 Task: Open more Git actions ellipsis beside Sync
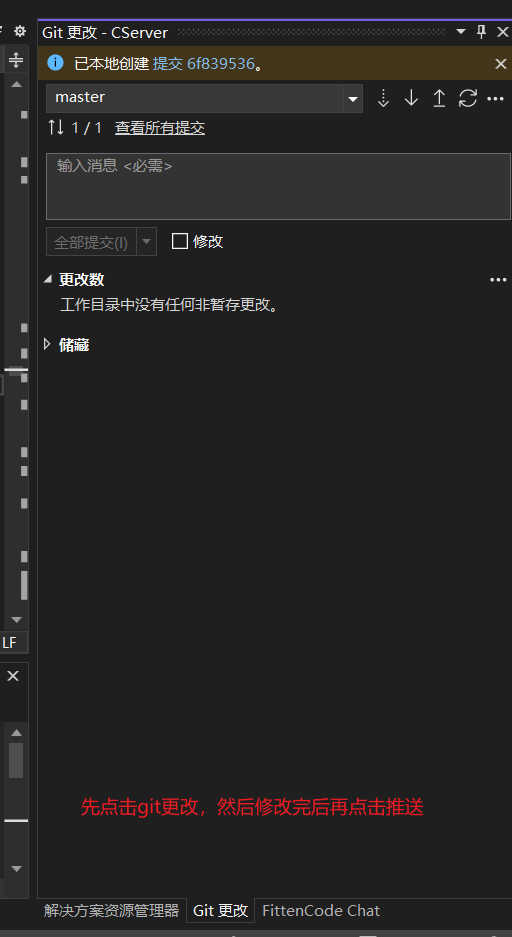(x=495, y=99)
